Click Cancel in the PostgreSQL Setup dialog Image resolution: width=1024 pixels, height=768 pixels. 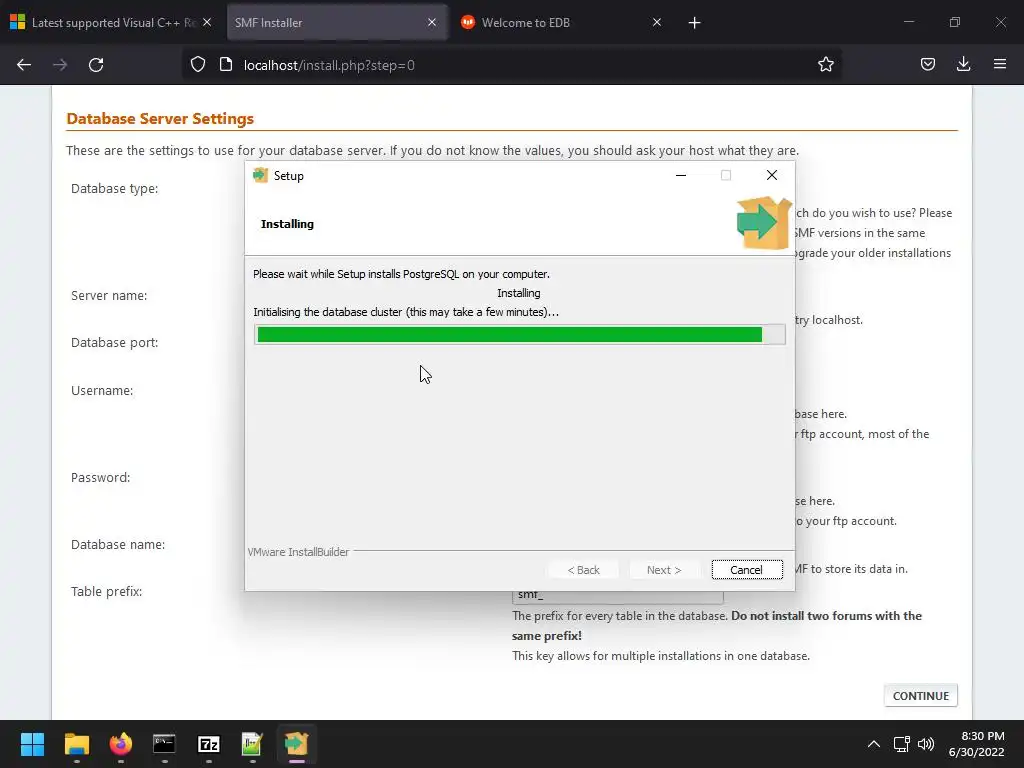pyautogui.click(x=746, y=569)
